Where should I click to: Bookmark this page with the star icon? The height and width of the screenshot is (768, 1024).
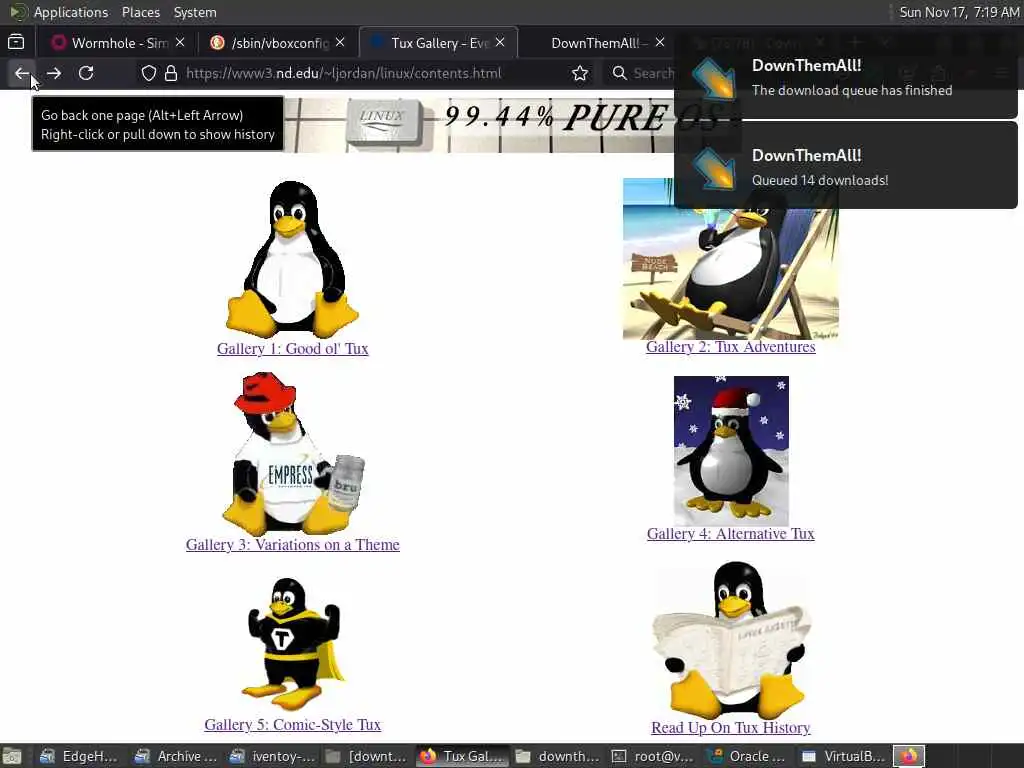579,73
